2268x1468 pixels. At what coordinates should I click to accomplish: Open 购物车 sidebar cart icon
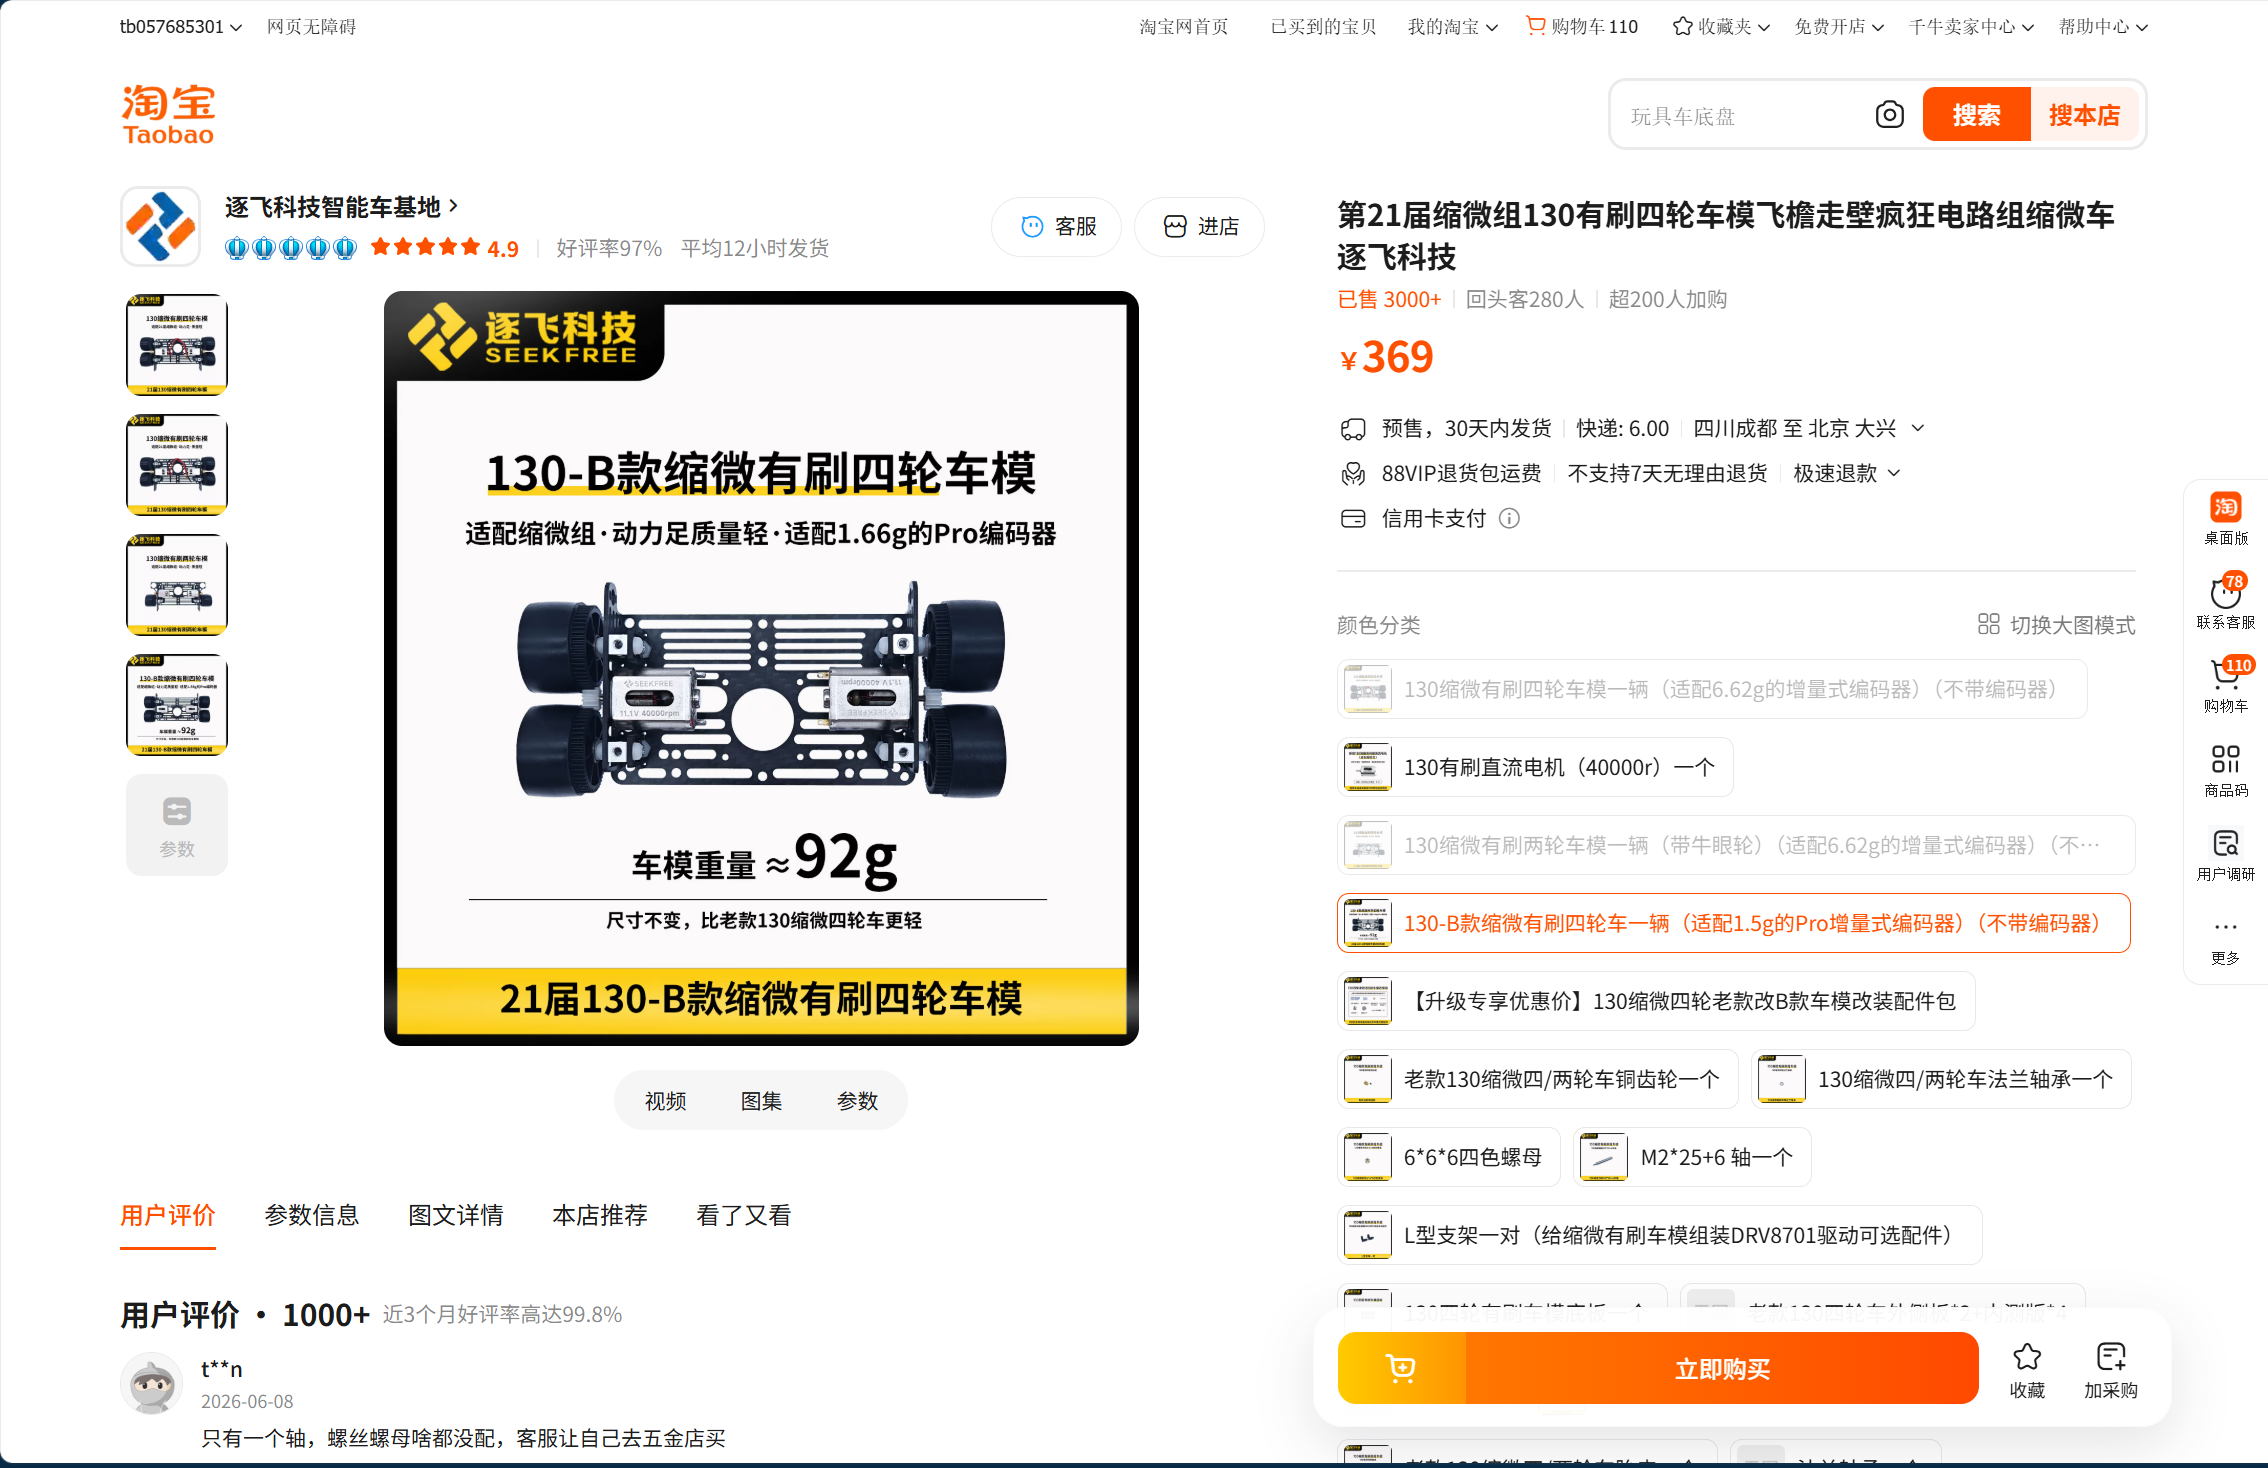point(2225,686)
